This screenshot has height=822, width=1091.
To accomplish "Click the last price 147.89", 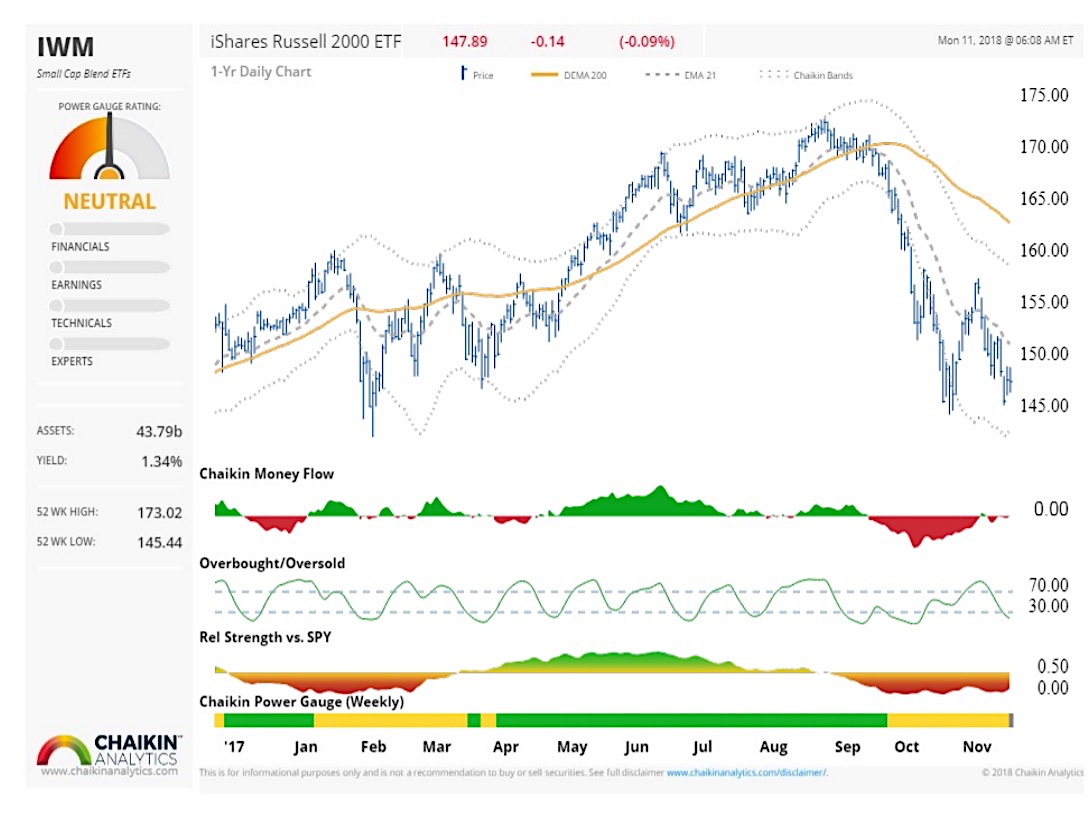I will pos(465,42).
